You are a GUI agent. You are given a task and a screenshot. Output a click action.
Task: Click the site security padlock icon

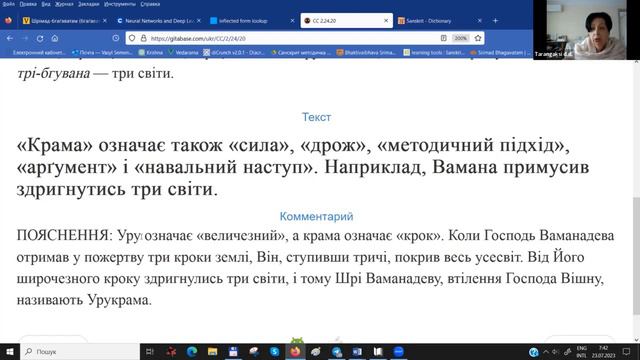pos(143,38)
